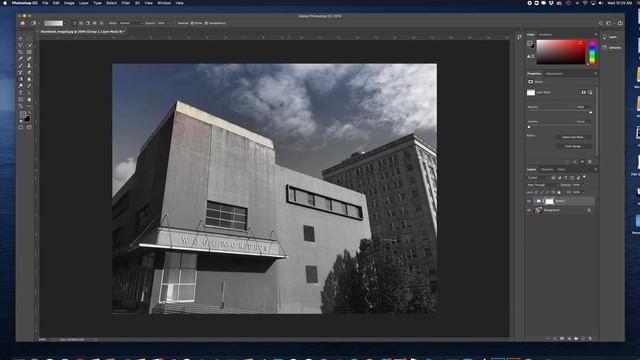This screenshot has width=640, height=360.
Task: Open the File menu
Action: pyautogui.click(x=45, y=3)
